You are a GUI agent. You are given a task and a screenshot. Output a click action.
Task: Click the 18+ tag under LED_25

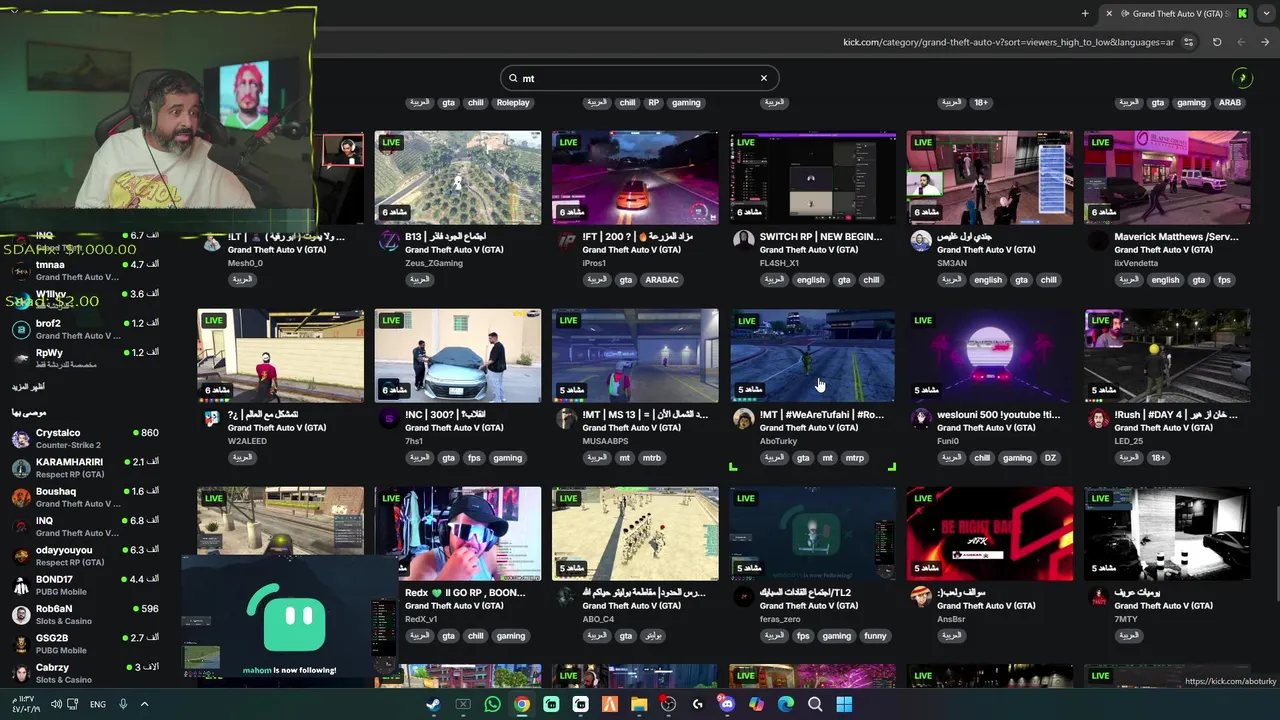(x=1158, y=458)
